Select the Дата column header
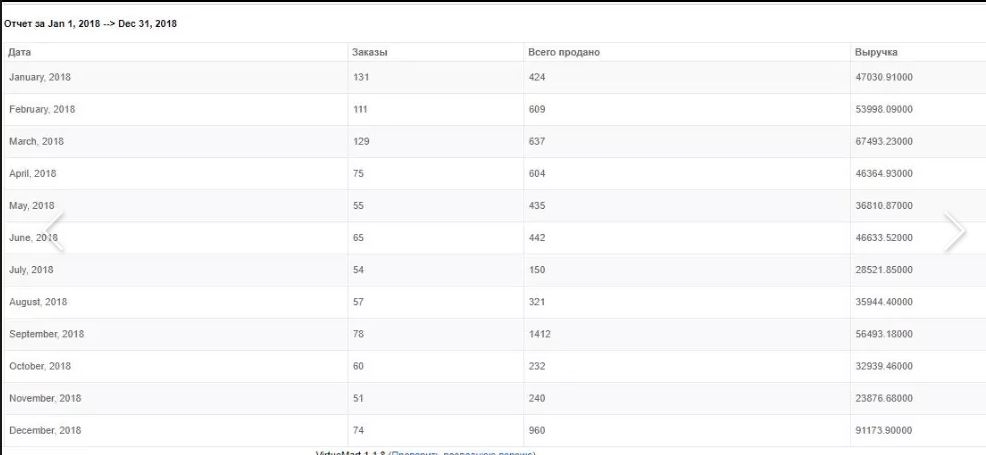The height and width of the screenshot is (455, 986). click(19, 52)
